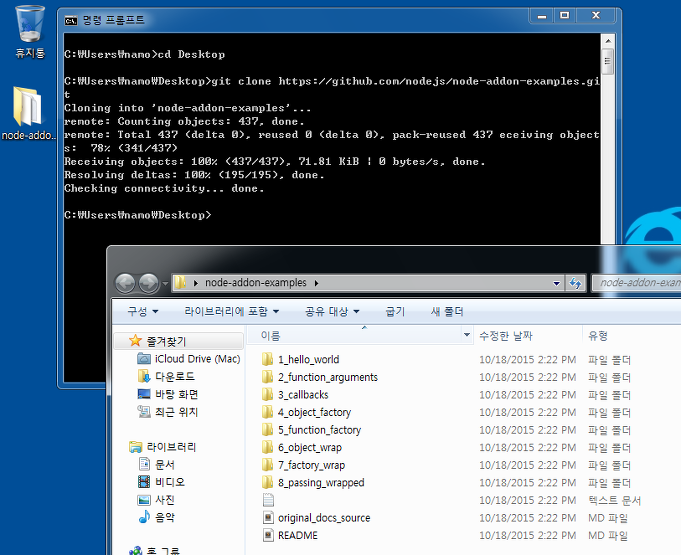Viewport: 681px width, 555px height.
Task: Click the node-addon-examples breadcrumb segment
Action: pos(256,283)
